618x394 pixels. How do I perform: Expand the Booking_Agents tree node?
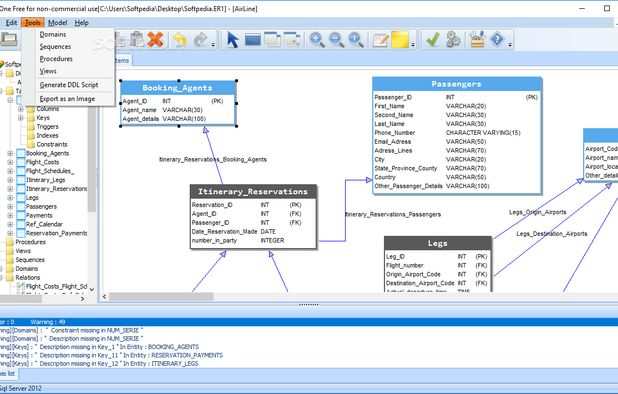(x=10, y=153)
